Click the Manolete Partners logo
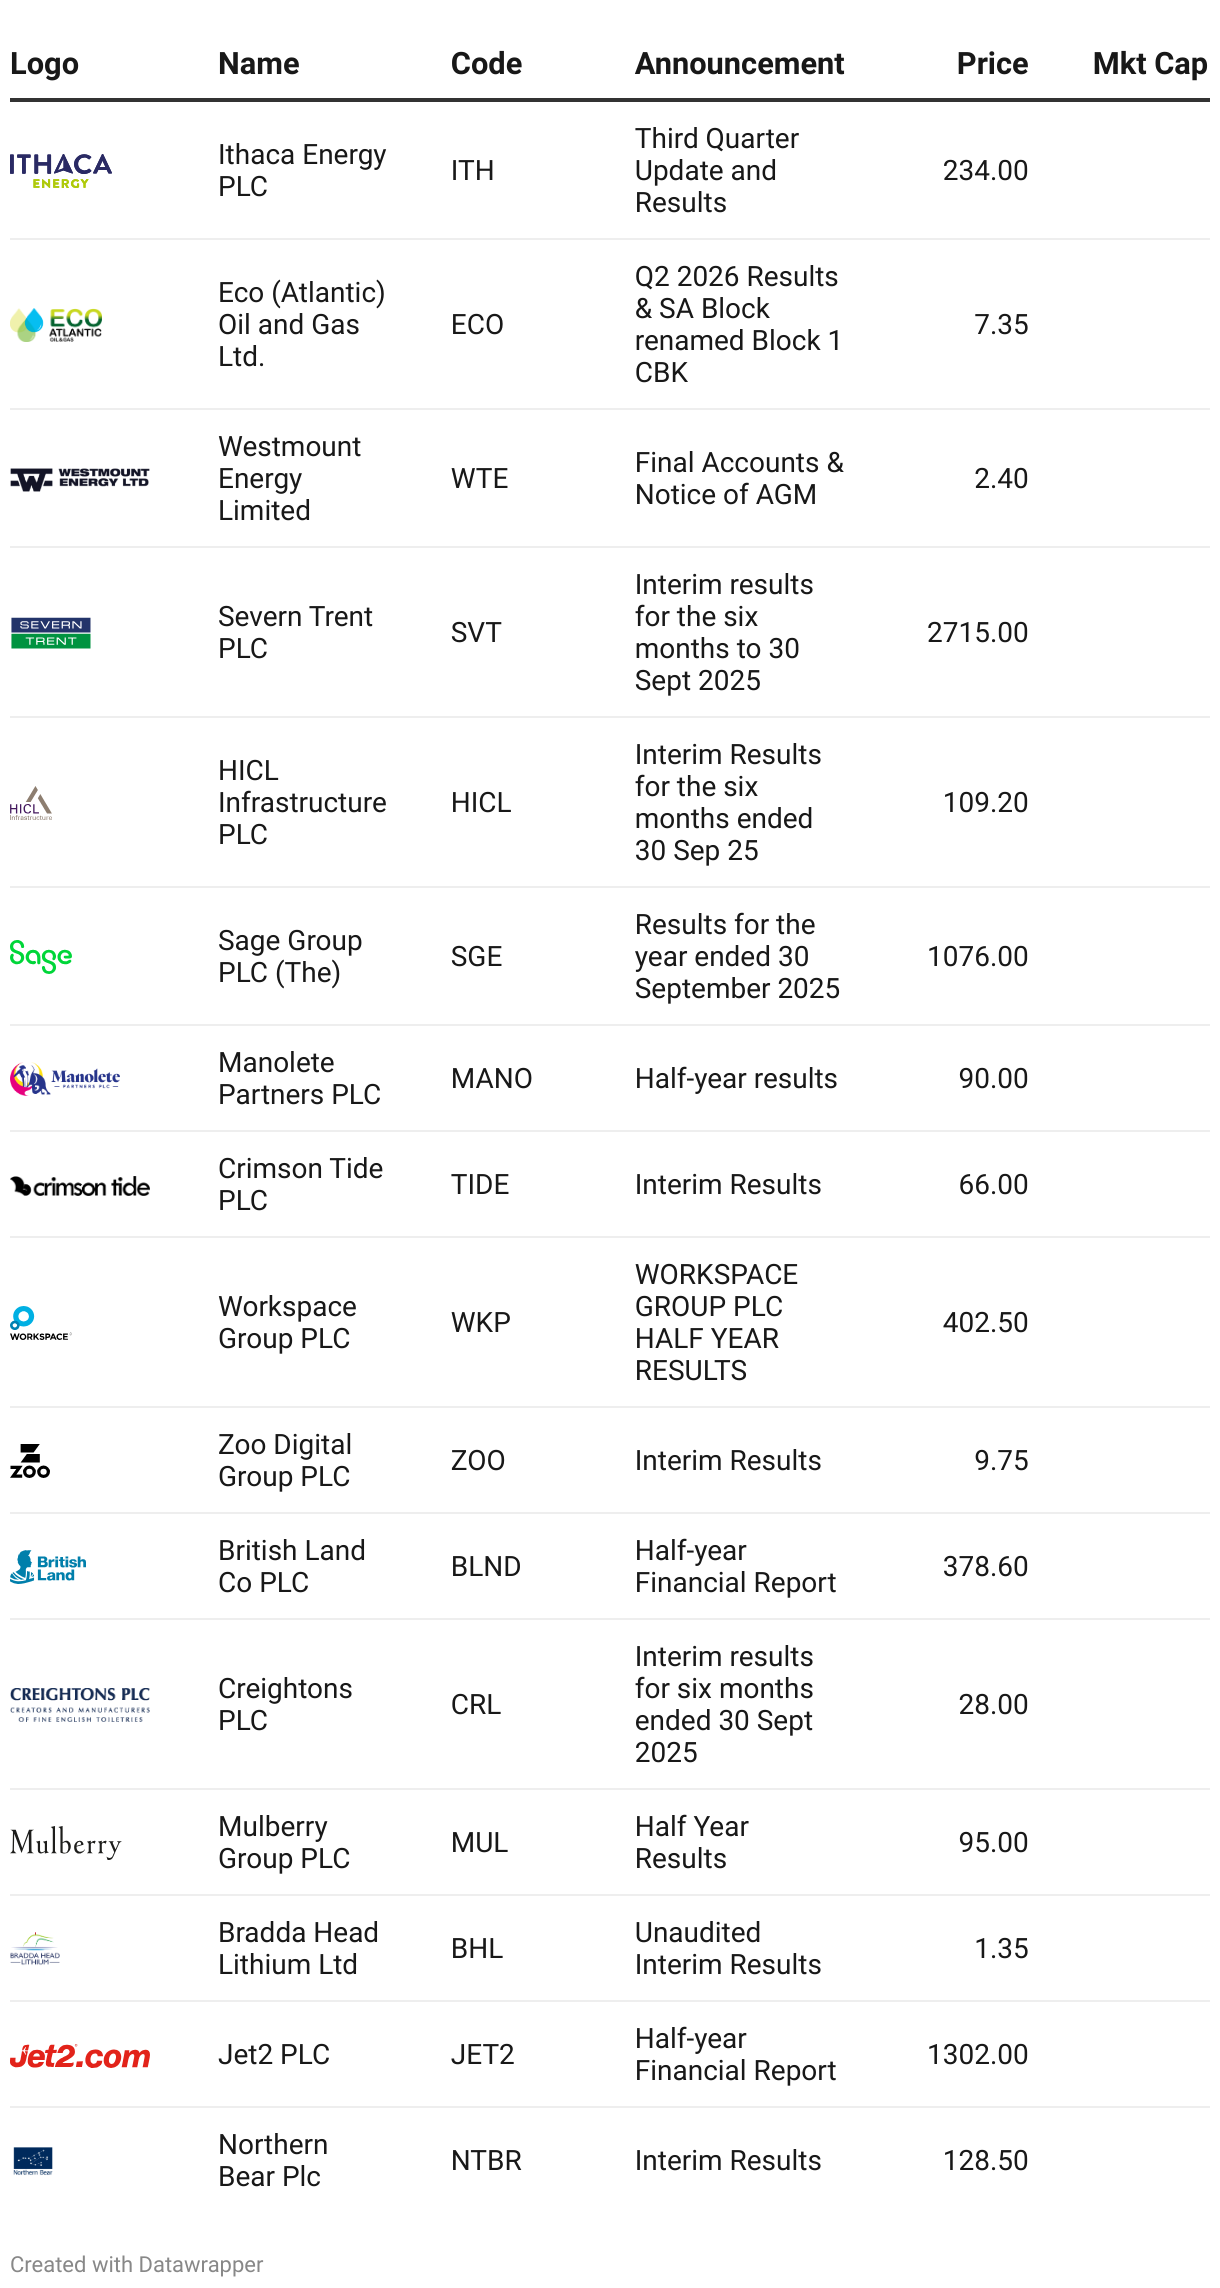 pos(65,1078)
